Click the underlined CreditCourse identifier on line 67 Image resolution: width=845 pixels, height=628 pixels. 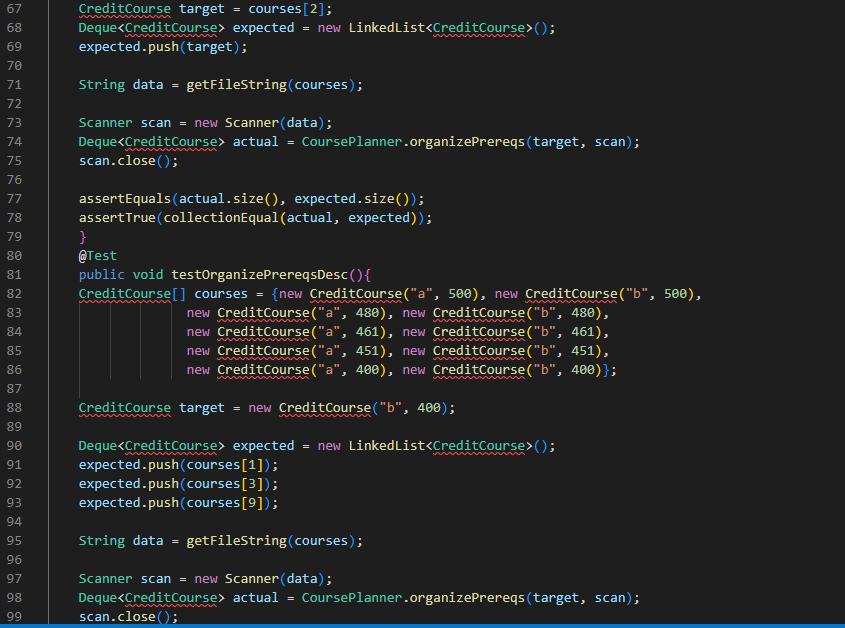[x=124, y=9]
